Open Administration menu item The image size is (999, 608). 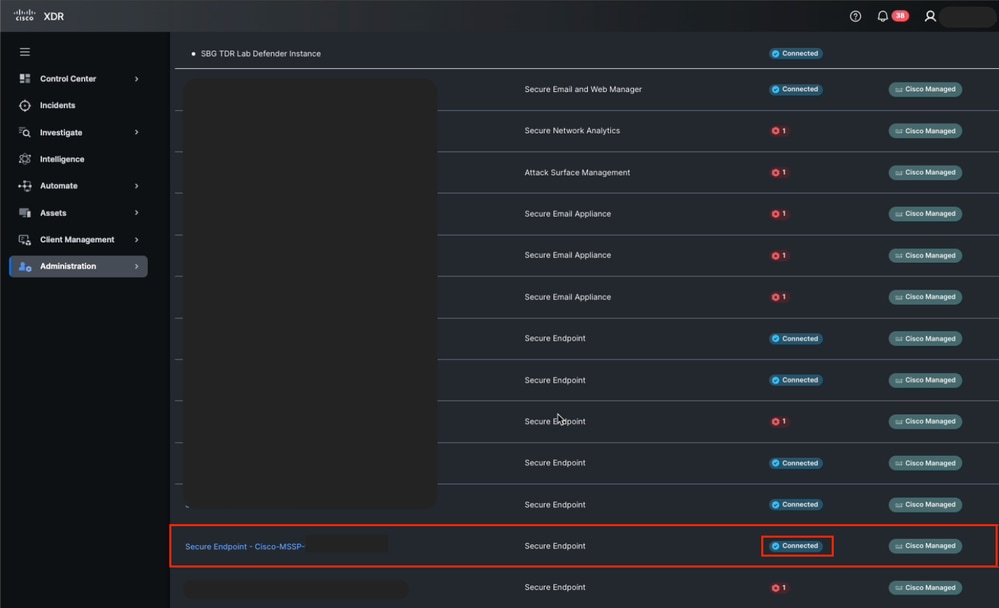point(78,266)
